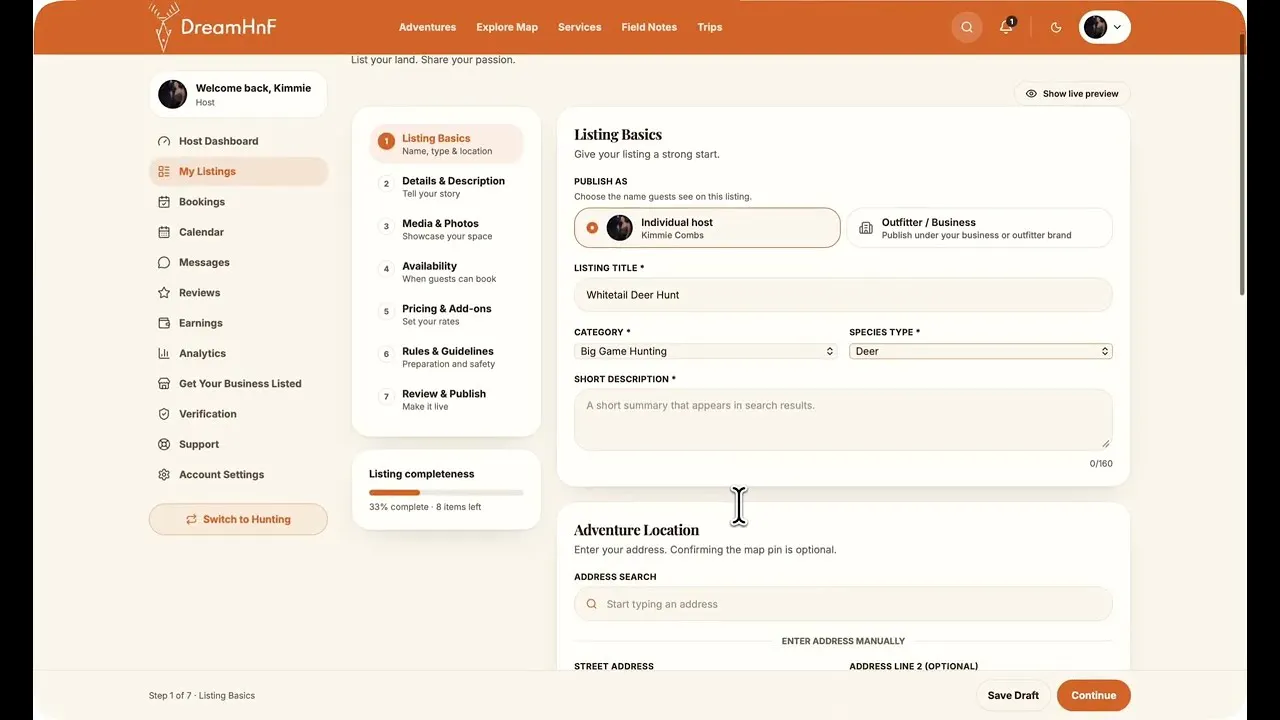Click the Messages chat bubble icon
This screenshot has width=1280, height=720.
(164, 263)
